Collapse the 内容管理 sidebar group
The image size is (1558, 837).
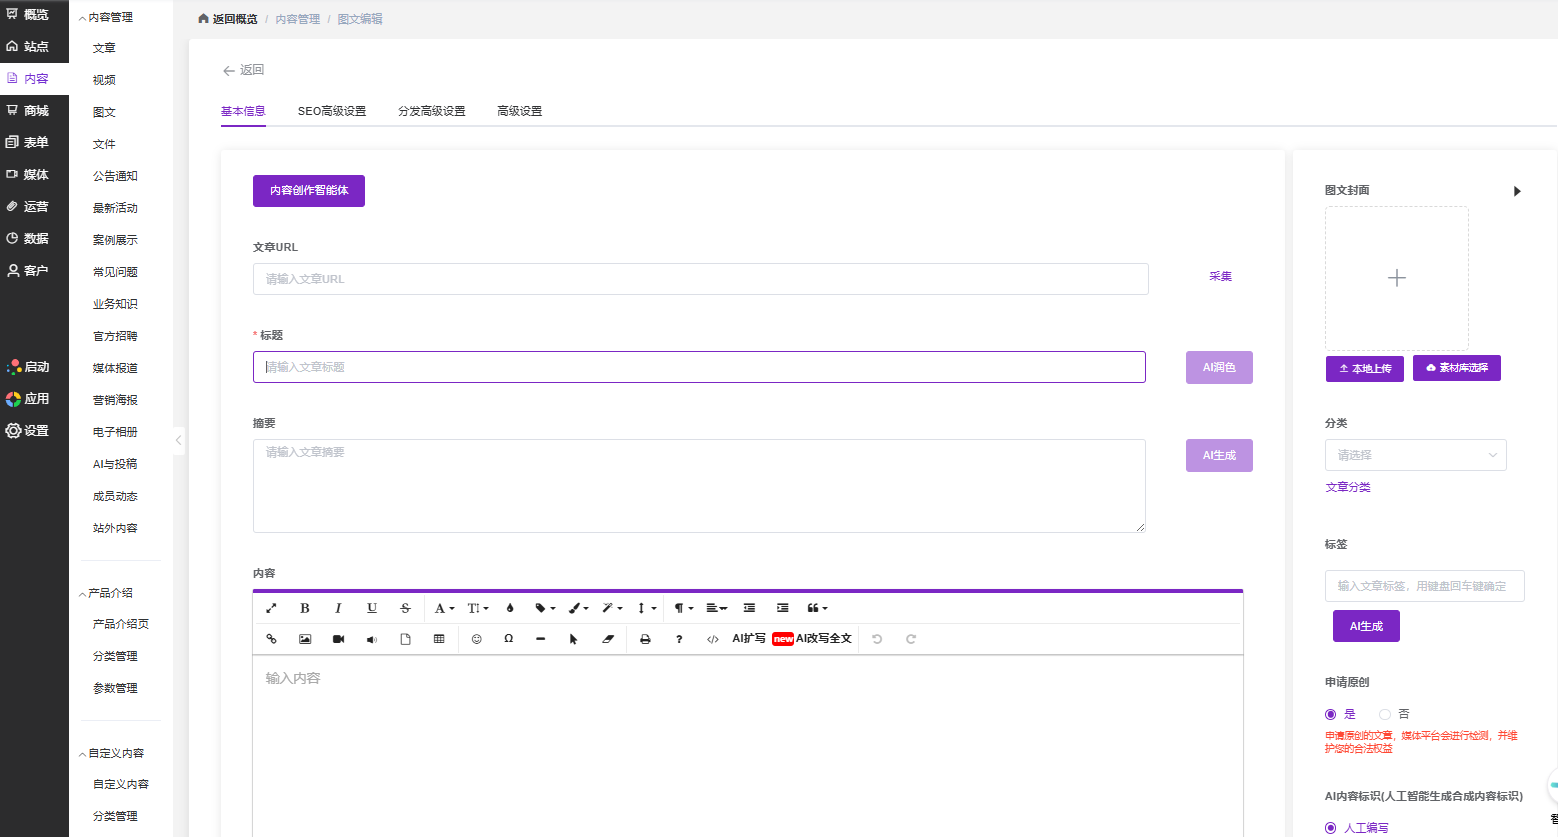click(105, 17)
